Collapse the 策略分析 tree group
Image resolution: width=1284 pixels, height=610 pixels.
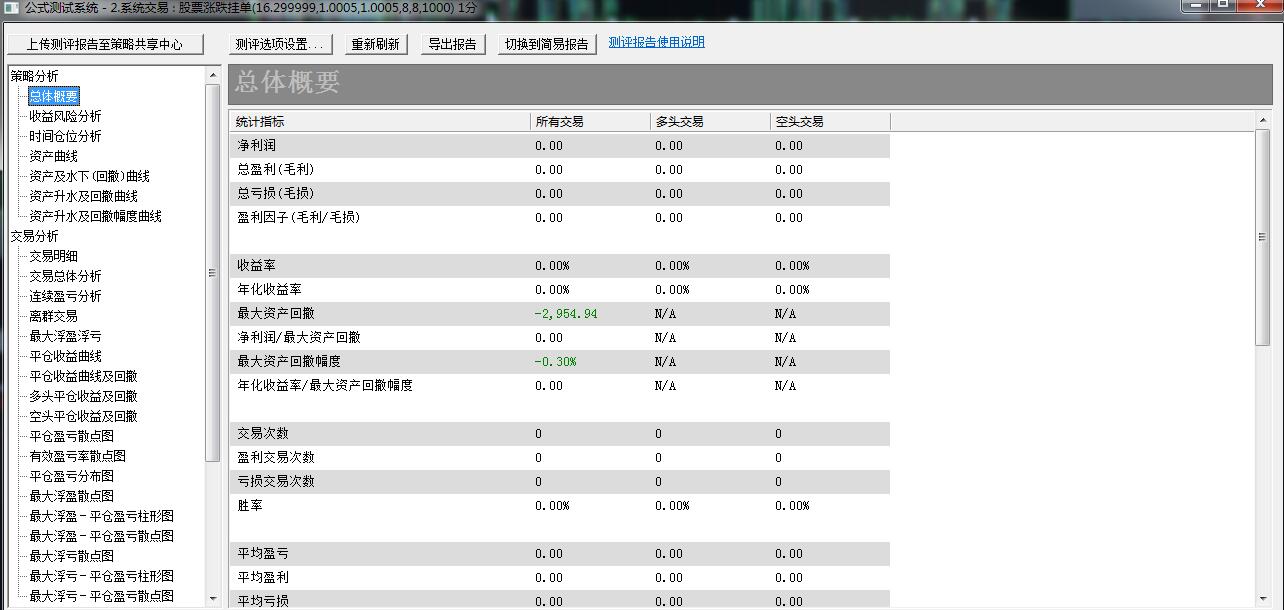point(34,76)
